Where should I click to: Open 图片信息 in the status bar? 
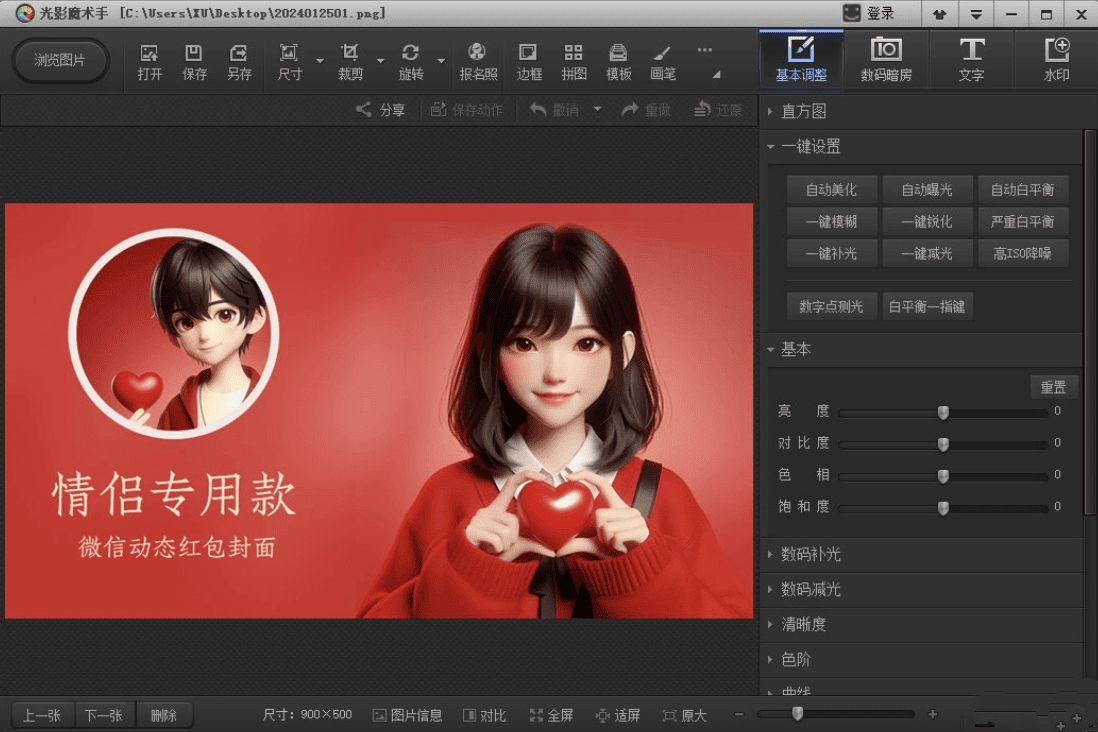click(408, 714)
